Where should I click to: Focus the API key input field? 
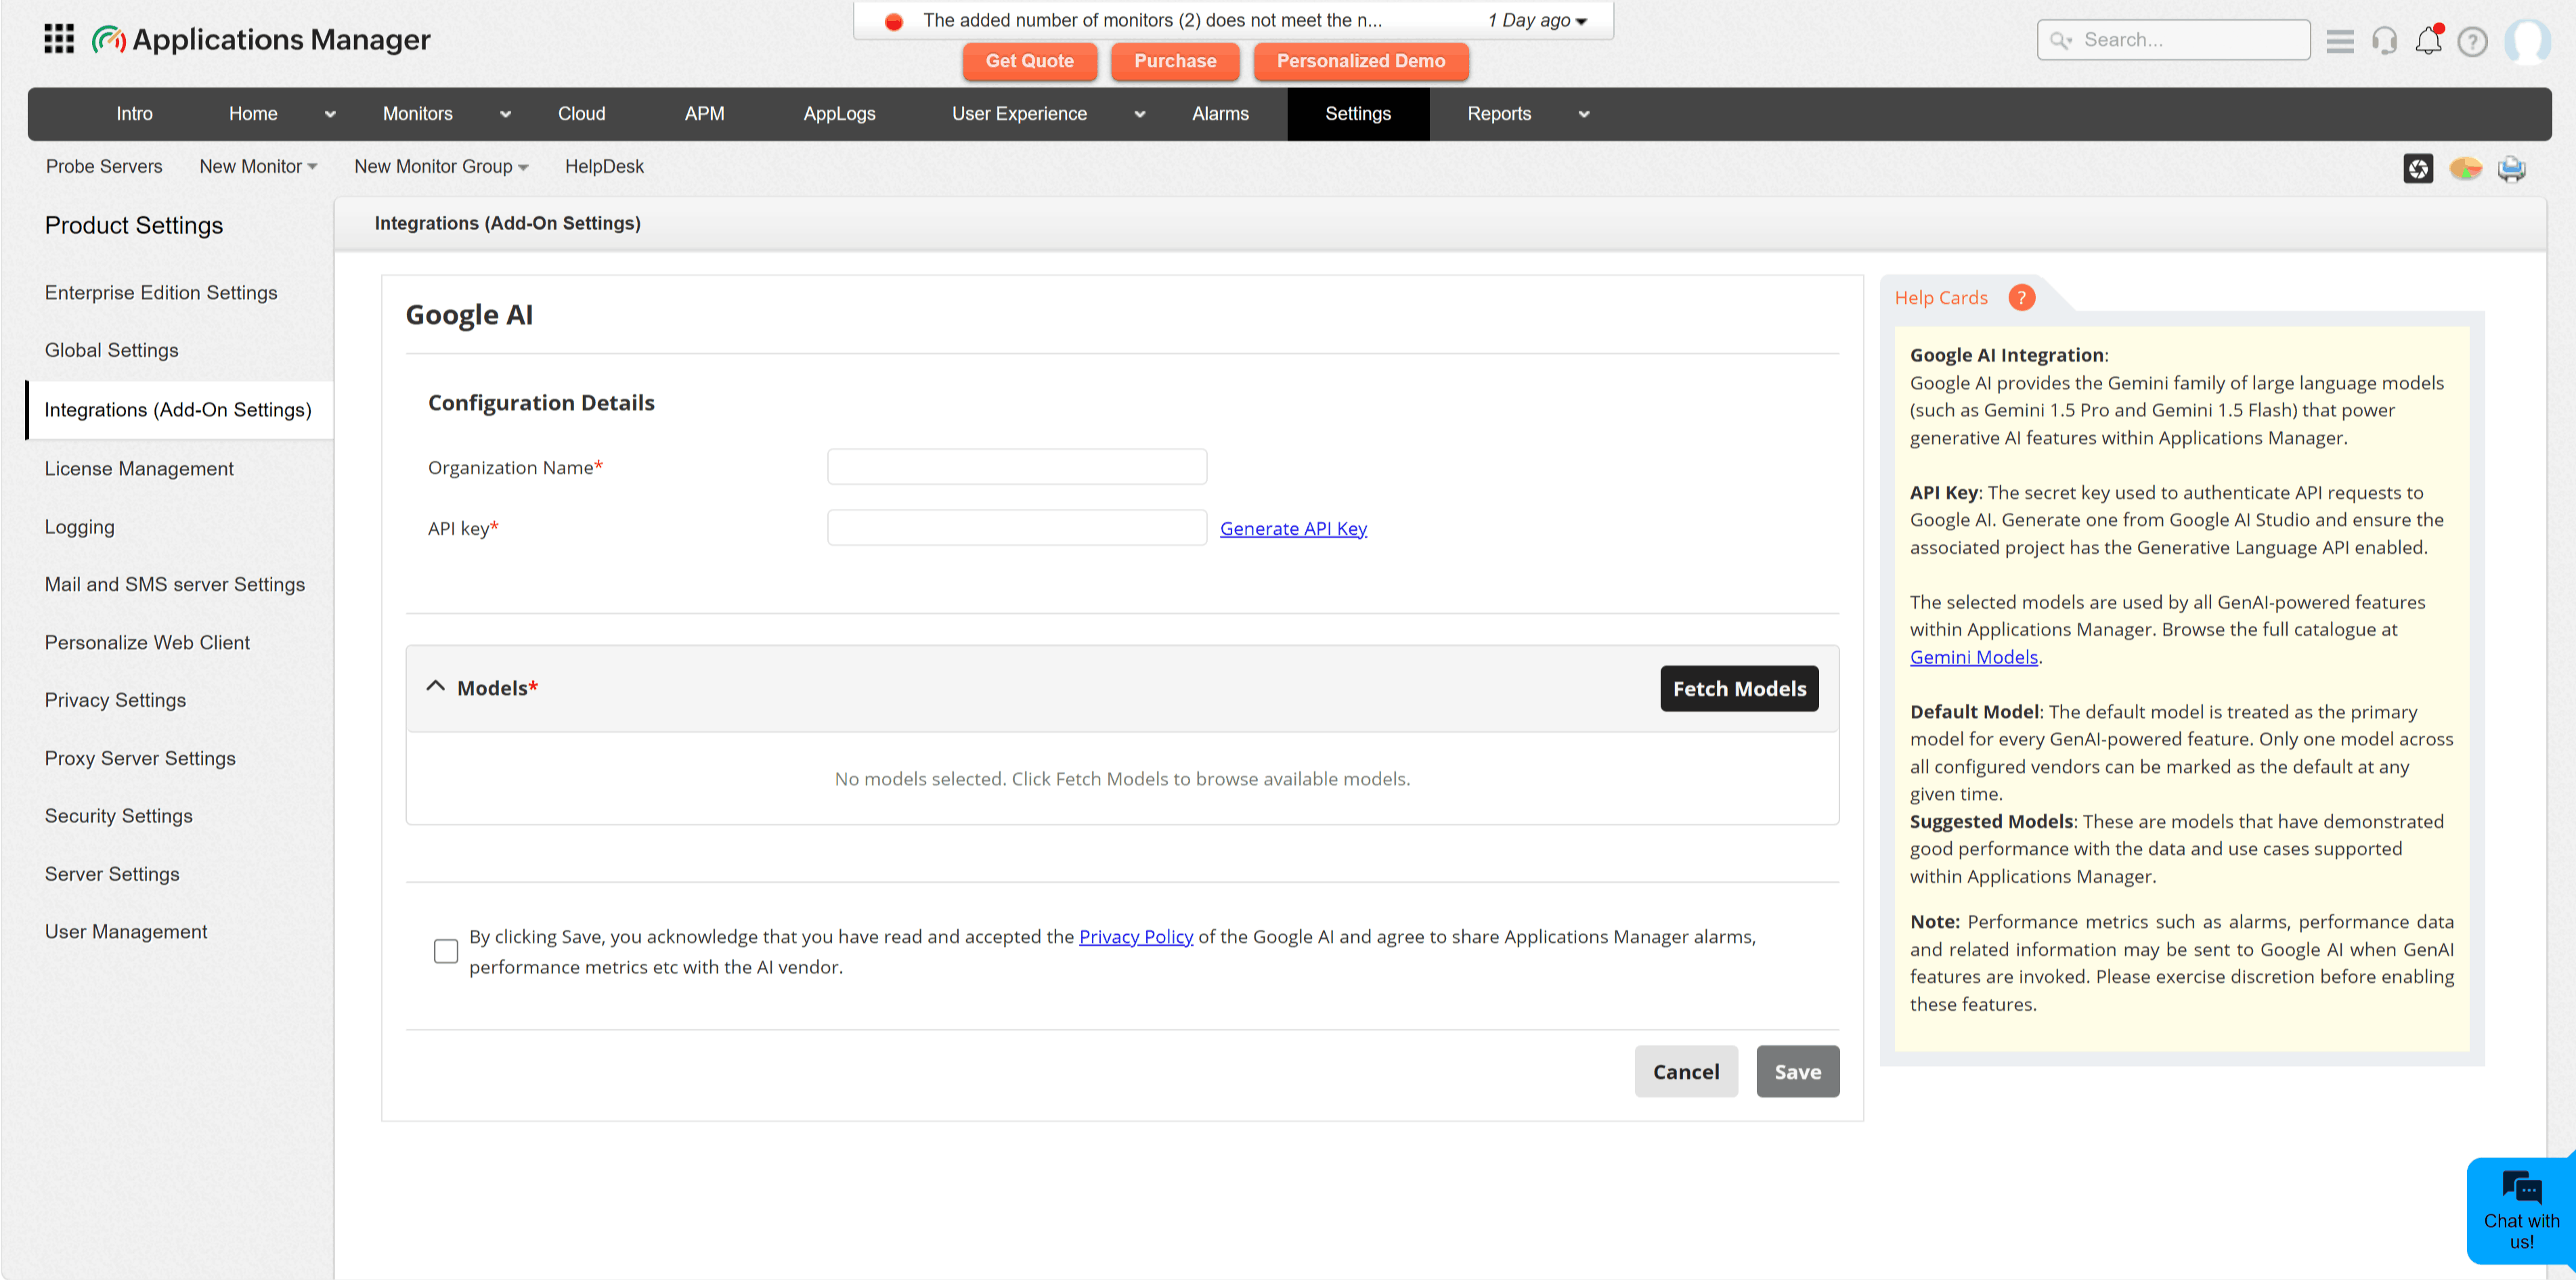click(1017, 527)
